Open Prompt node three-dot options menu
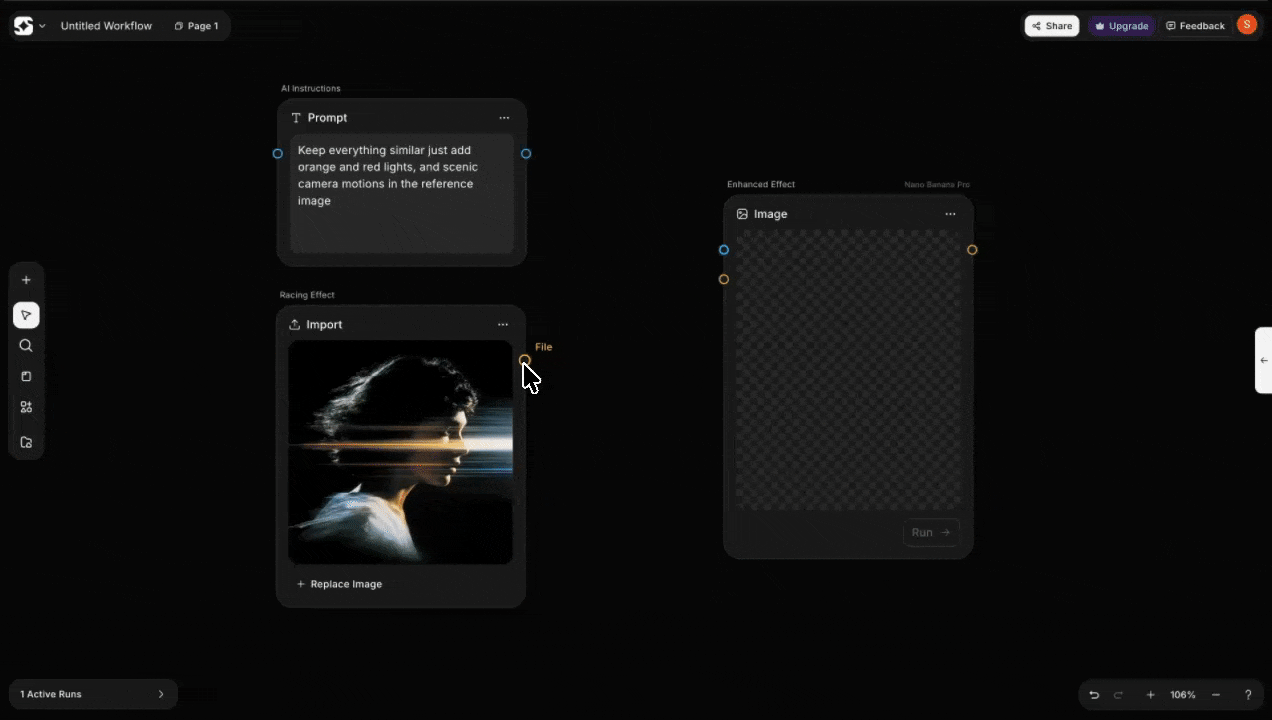Screen dimensions: 1272x720 pos(504,118)
